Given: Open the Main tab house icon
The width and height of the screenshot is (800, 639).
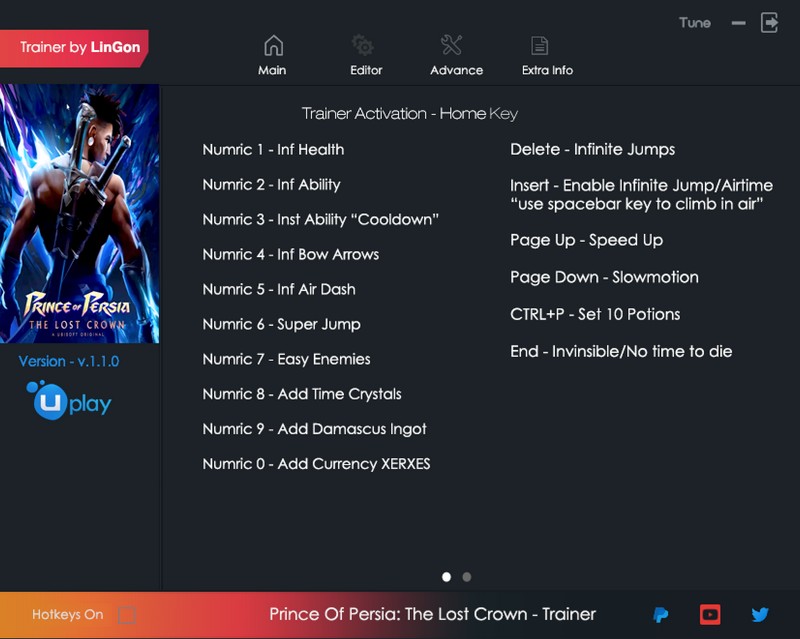Looking at the screenshot, I should pyautogui.click(x=273, y=45).
